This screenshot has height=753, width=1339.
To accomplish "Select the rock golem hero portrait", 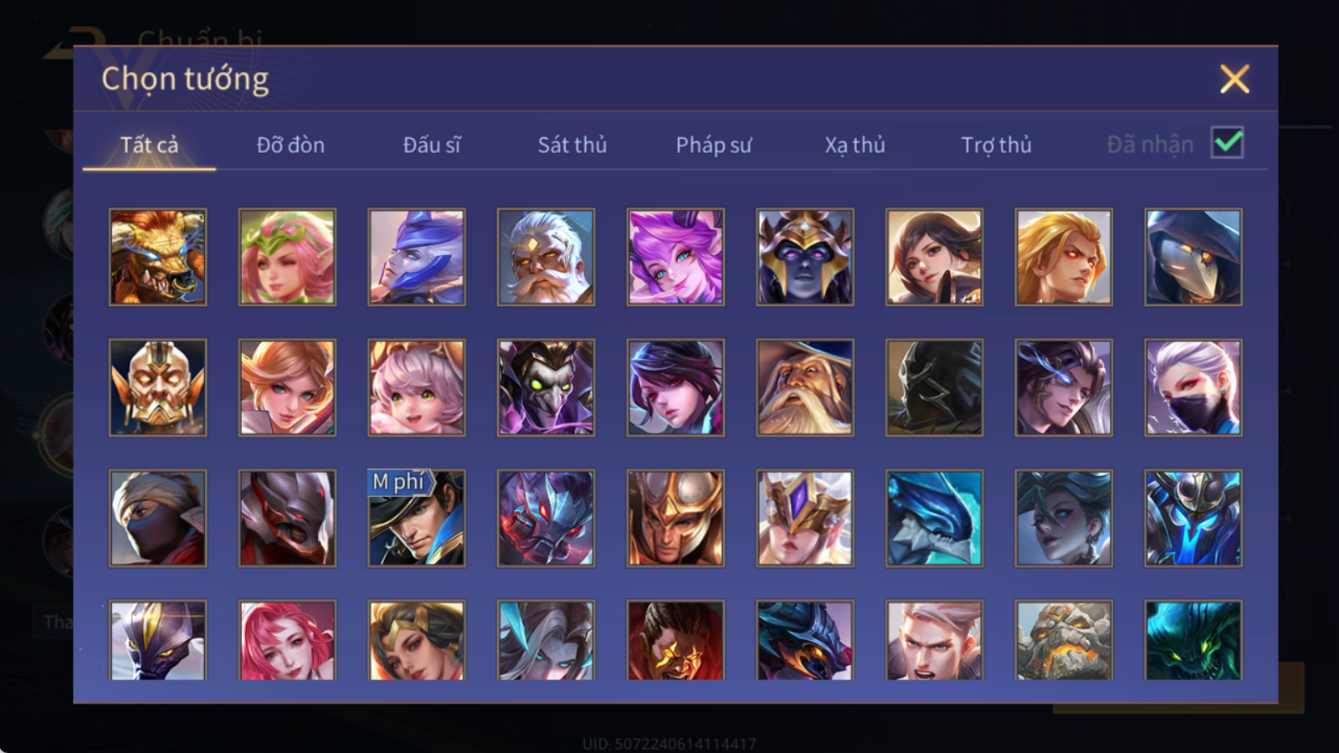I will pyautogui.click(x=1064, y=640).
